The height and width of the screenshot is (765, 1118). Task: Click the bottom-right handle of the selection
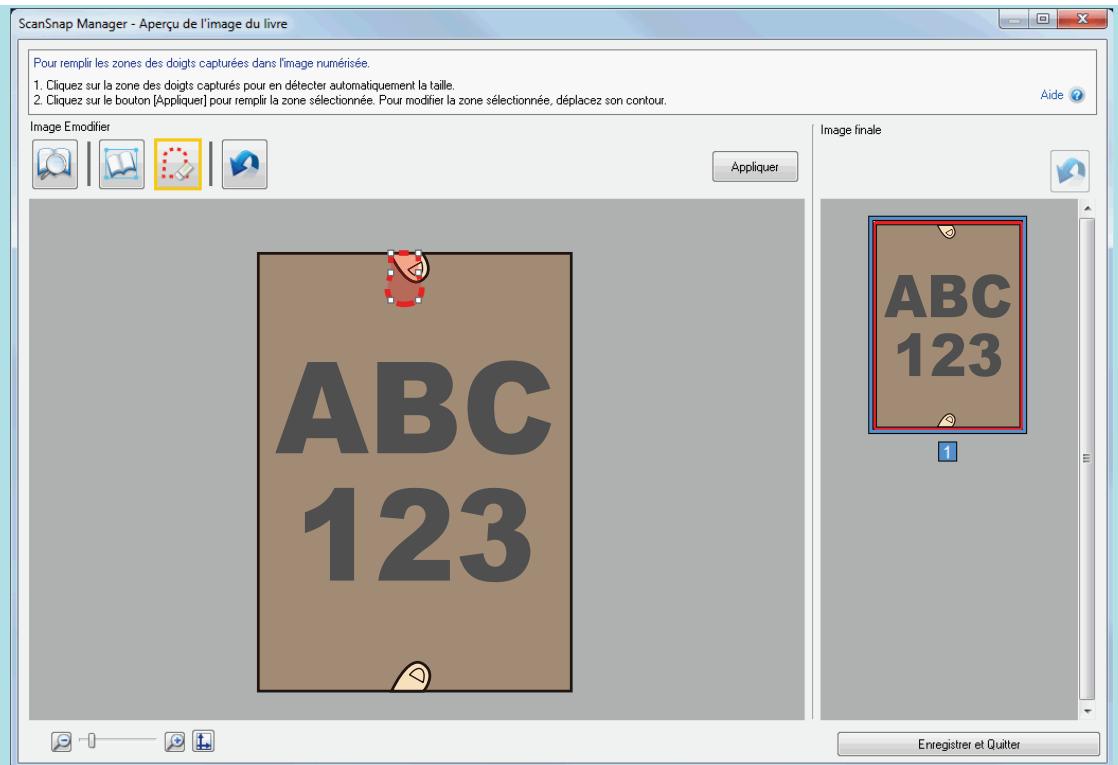point(419,300)
